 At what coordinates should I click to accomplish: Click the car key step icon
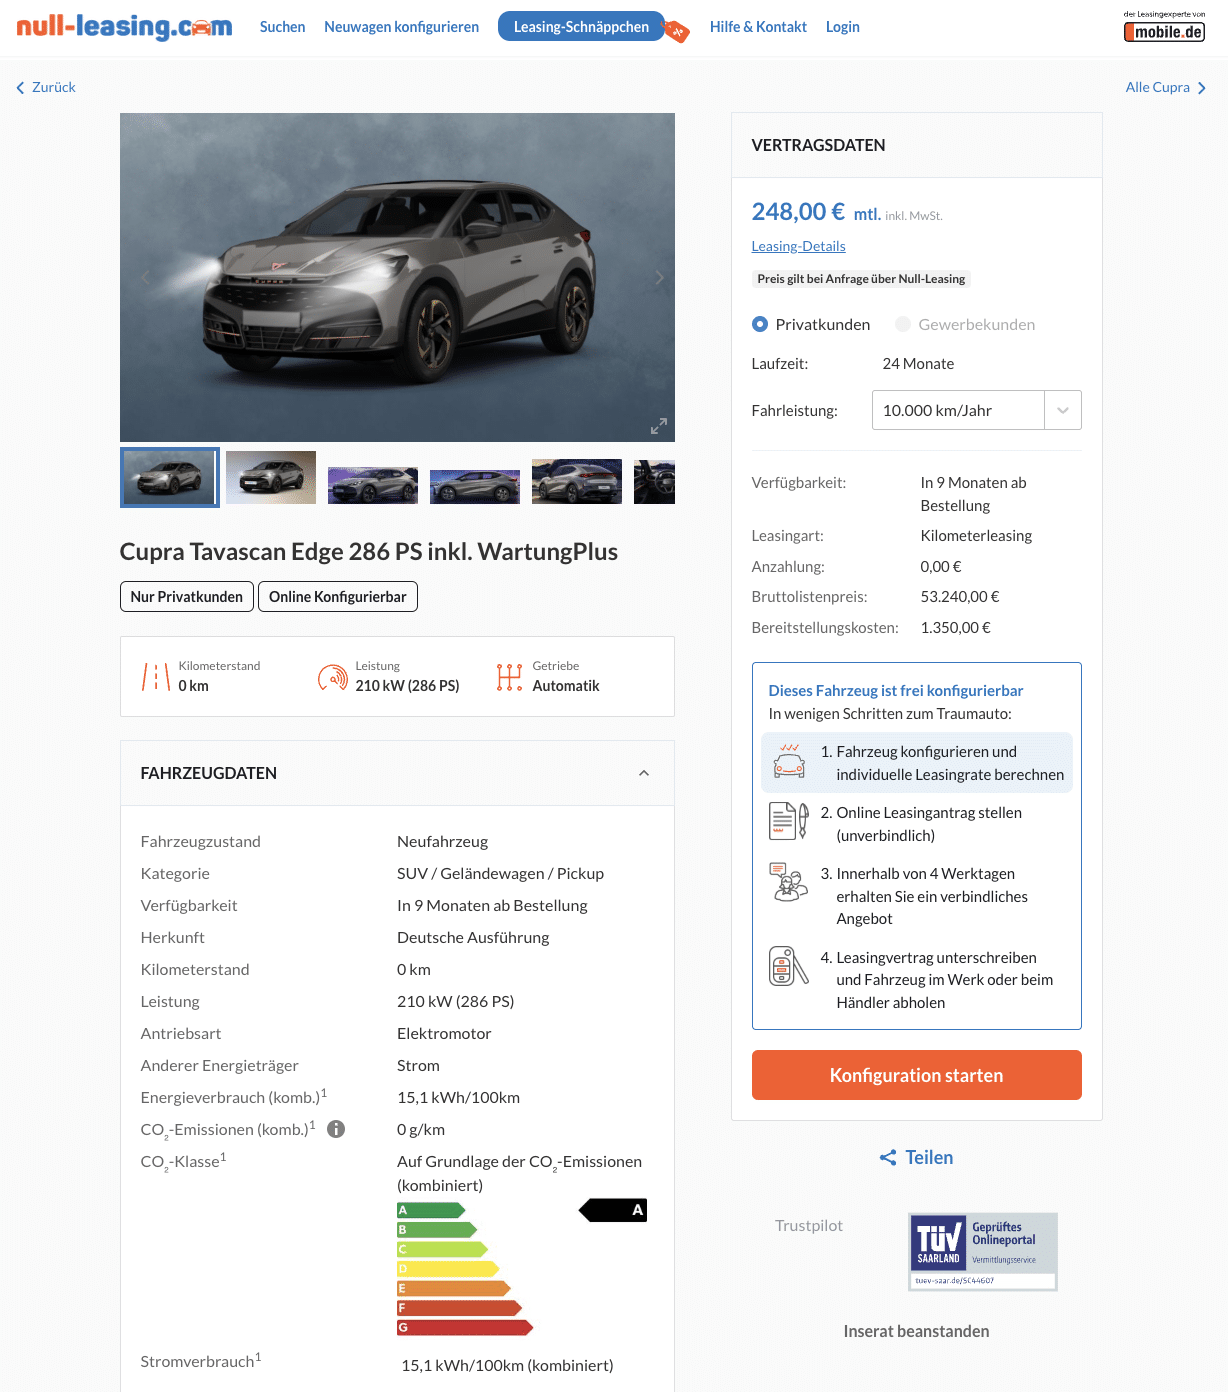click(789, 966)
